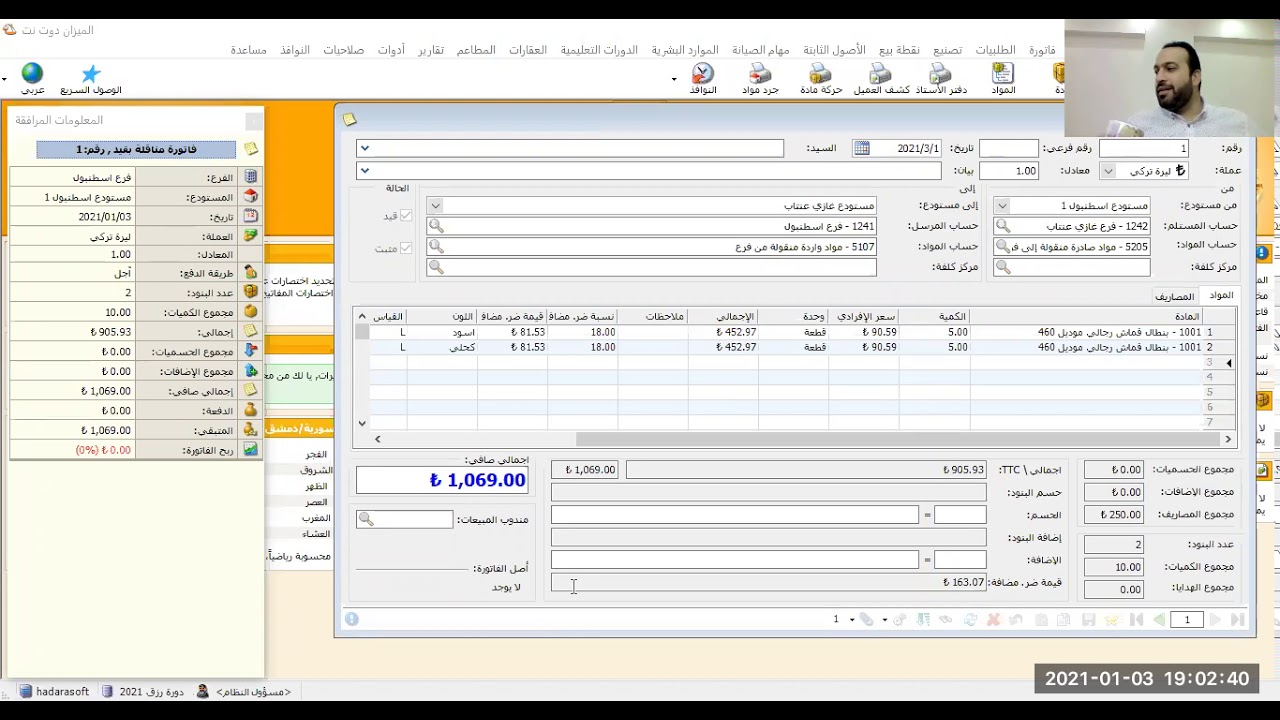
Task: Toggle the مثبت checkbox under الحالة
Action: click(406, 248)
